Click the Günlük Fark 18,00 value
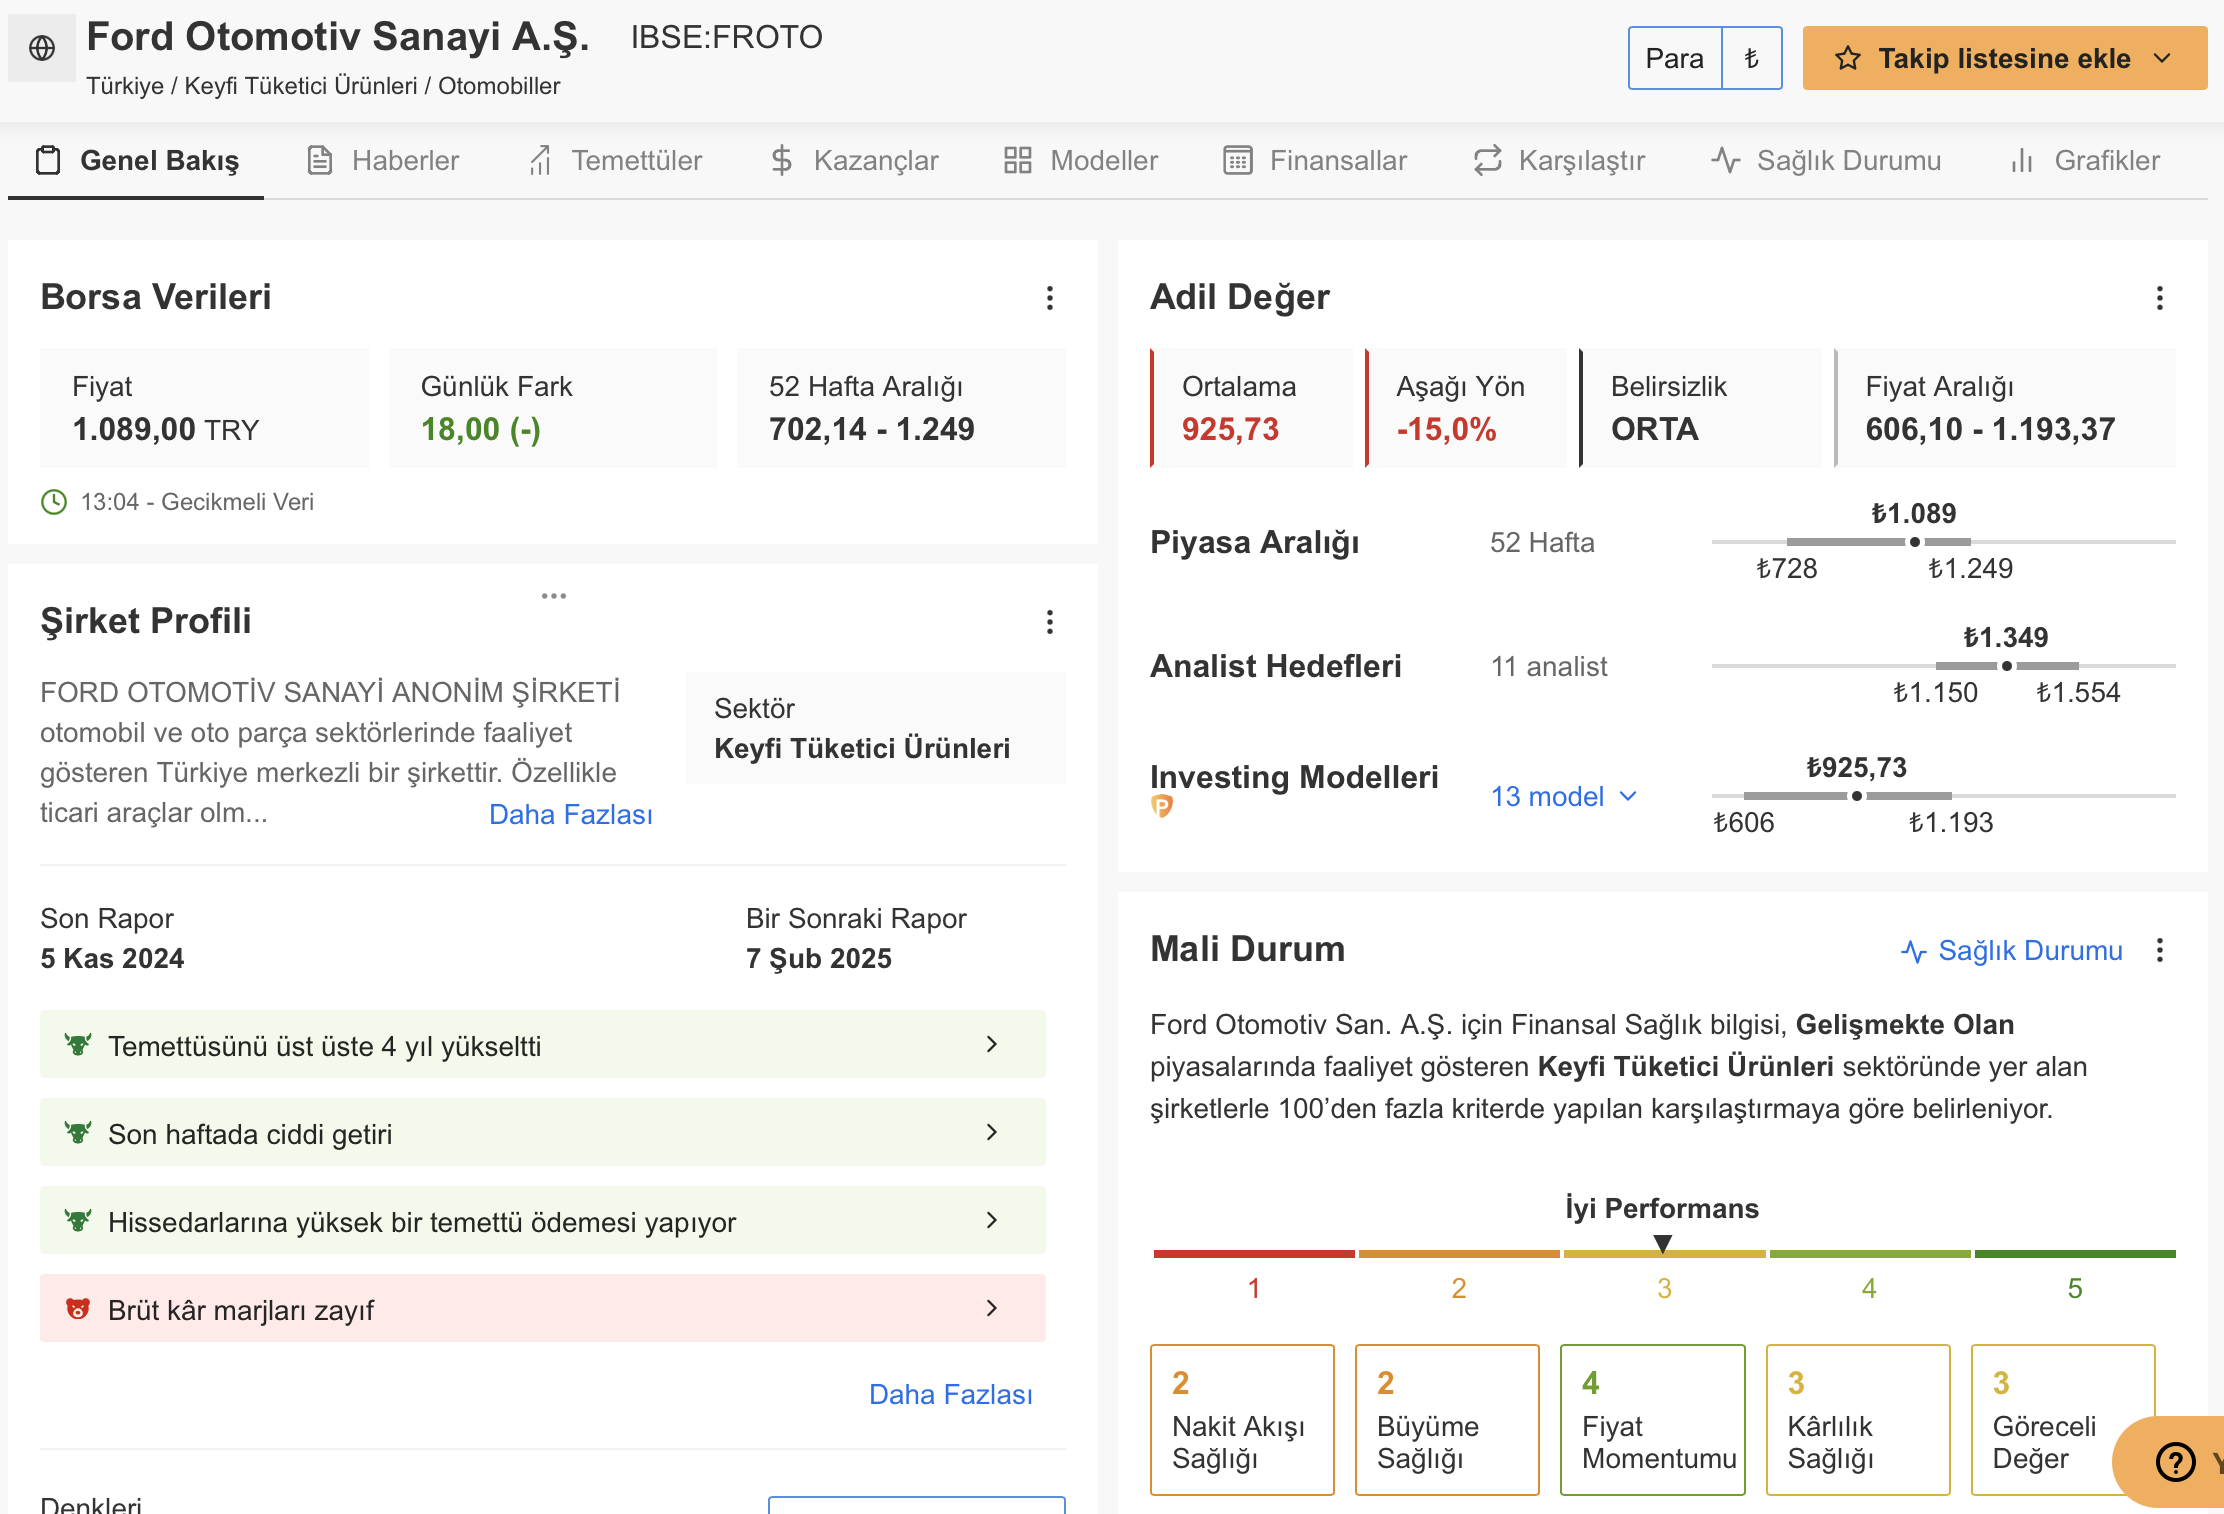 481,430
